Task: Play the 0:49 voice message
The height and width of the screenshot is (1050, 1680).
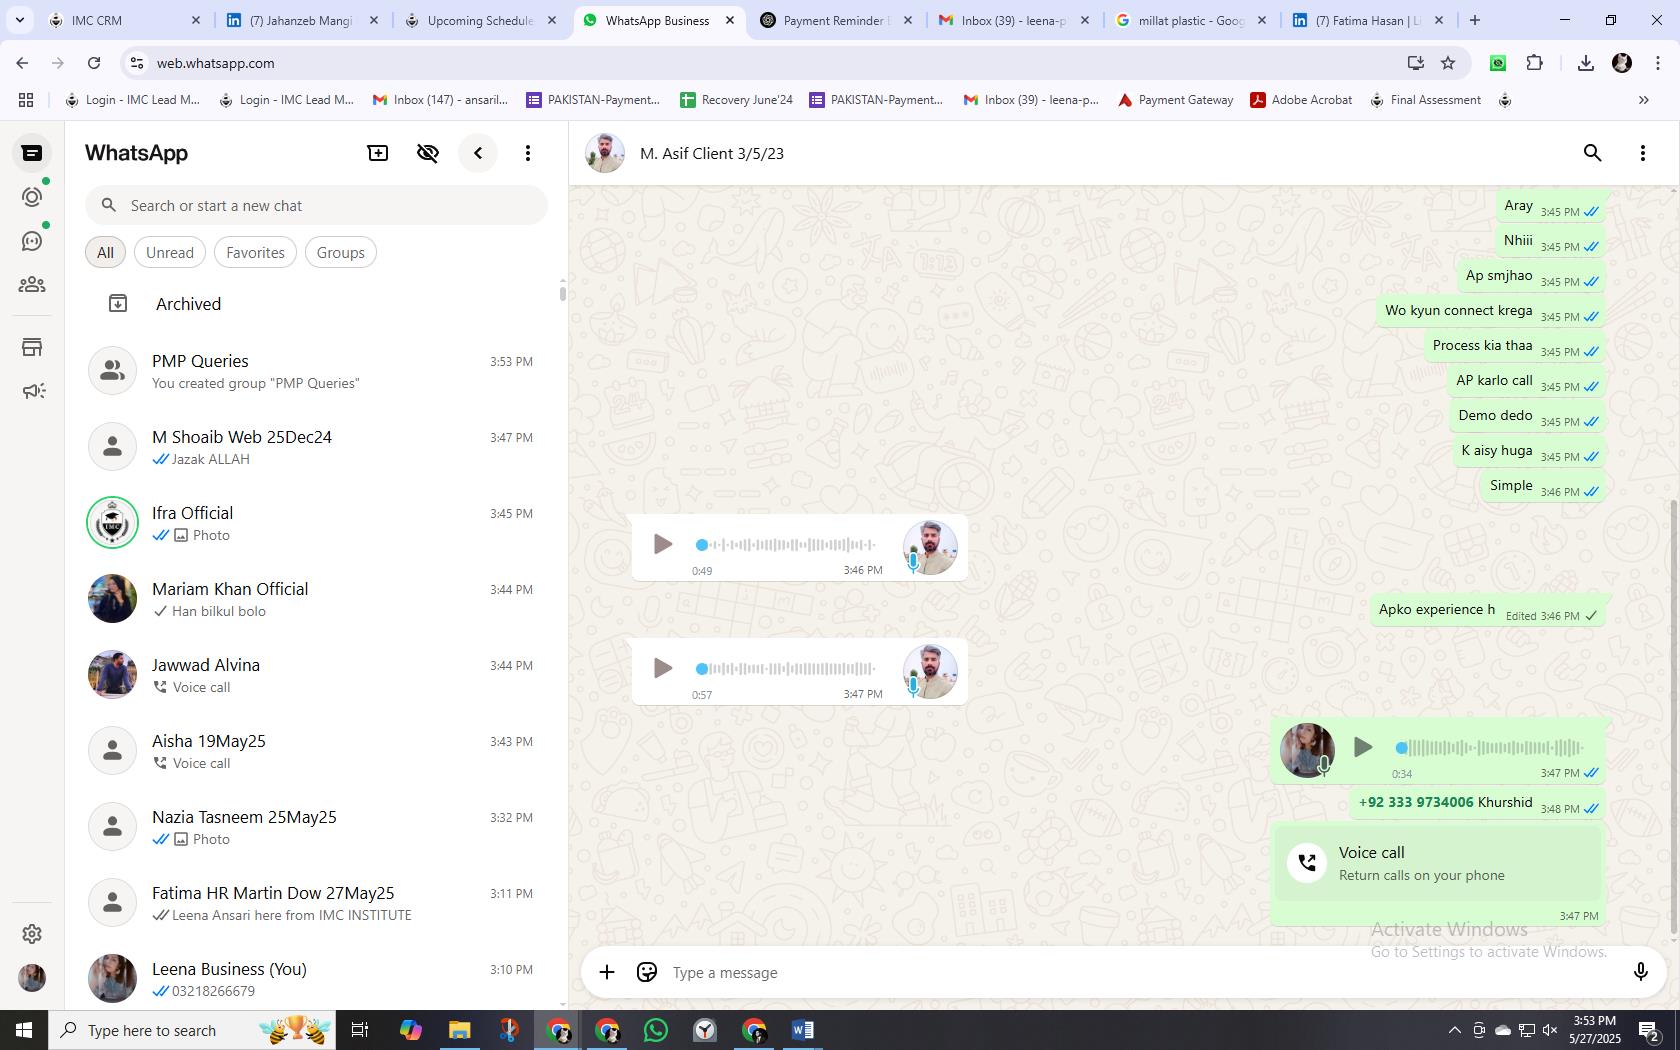Action: pos(662,544)
